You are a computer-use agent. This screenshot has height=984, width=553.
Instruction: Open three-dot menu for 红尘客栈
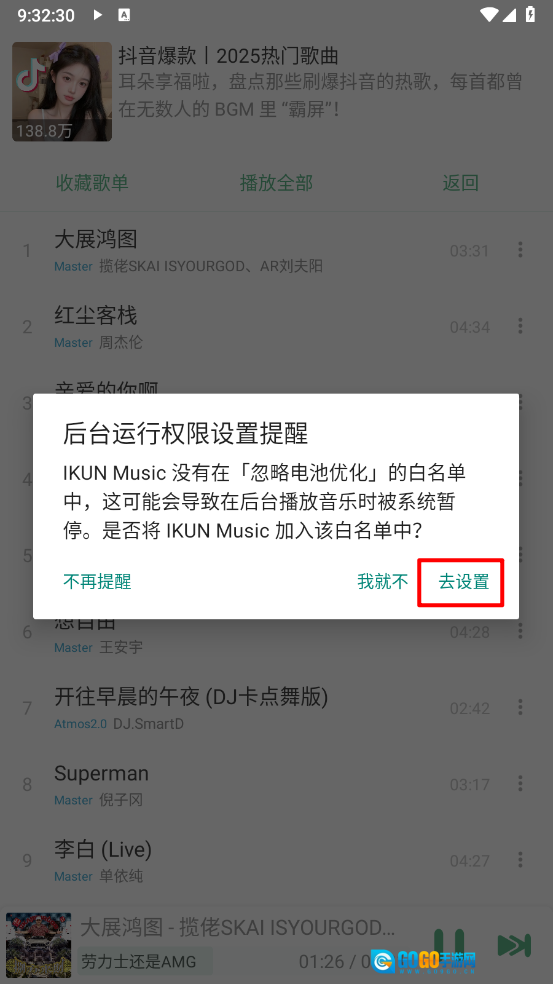[x=520, y=326]
